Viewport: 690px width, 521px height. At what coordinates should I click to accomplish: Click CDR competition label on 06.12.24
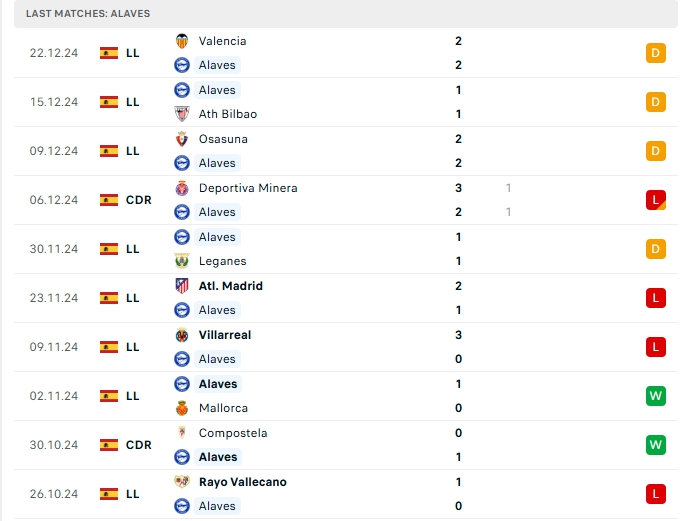[139, 200]
